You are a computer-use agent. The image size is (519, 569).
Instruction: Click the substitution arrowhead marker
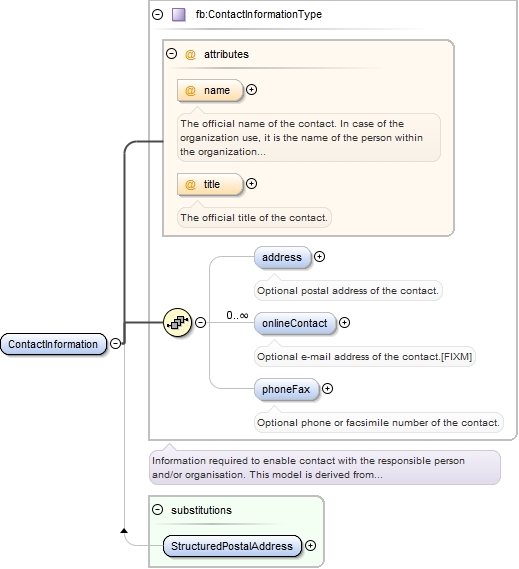124,531
